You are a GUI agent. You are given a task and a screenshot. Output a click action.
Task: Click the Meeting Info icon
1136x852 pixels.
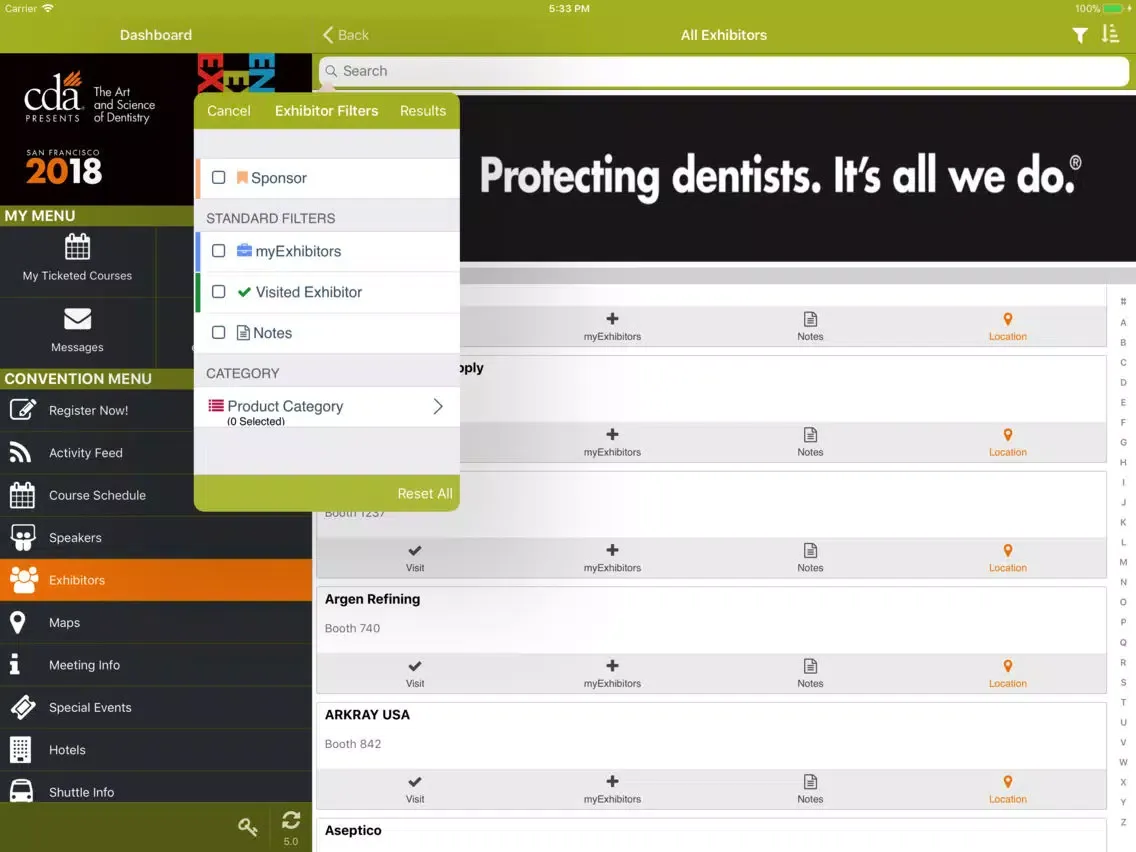15,664
